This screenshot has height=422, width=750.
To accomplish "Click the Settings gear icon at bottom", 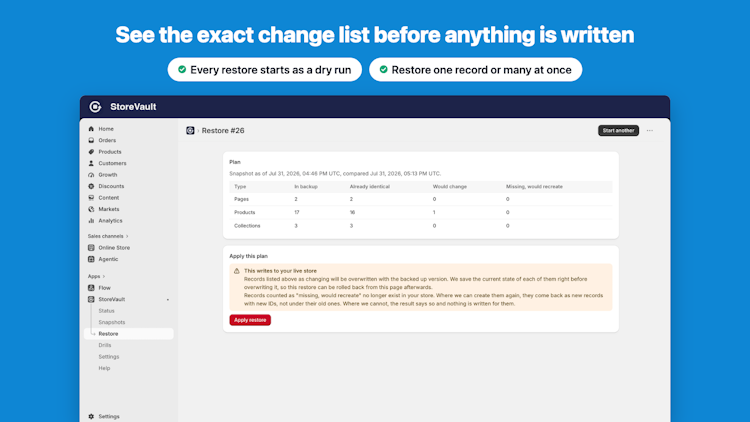I will click(x=91, y=416).
